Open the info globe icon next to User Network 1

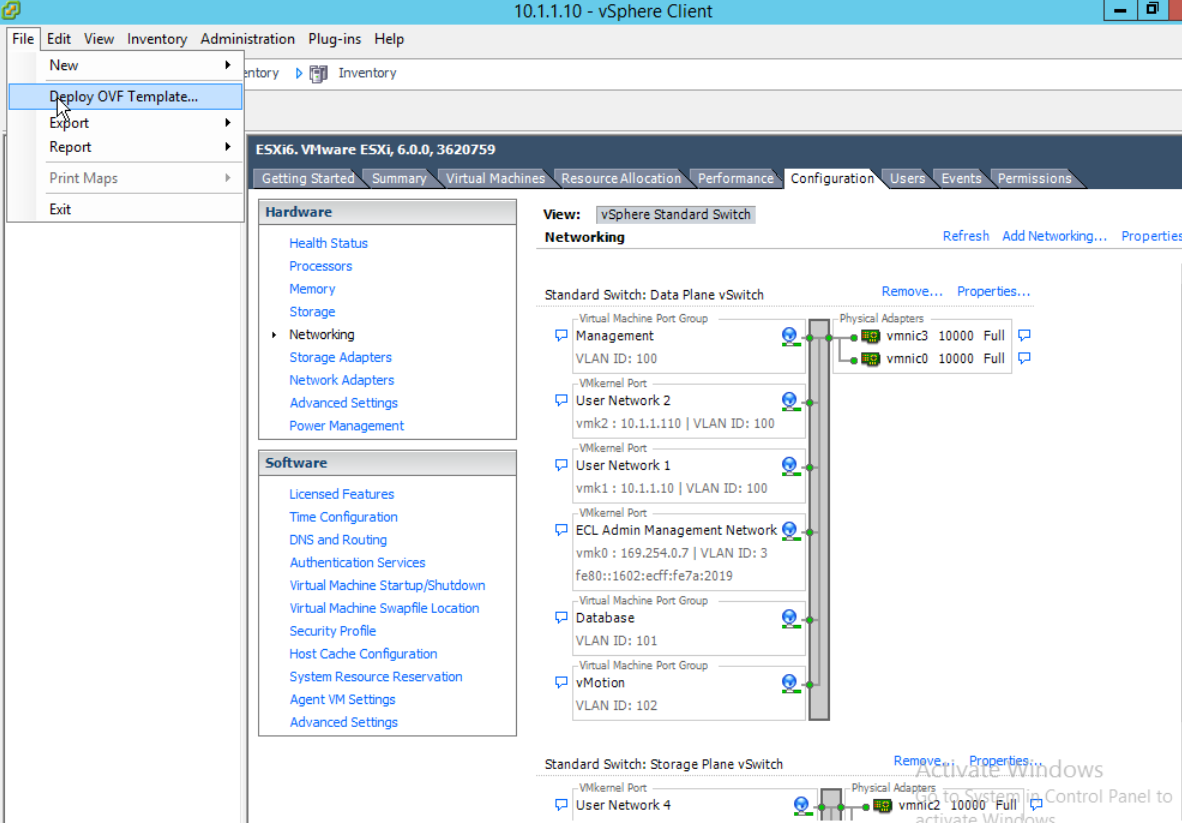point(789,465)
